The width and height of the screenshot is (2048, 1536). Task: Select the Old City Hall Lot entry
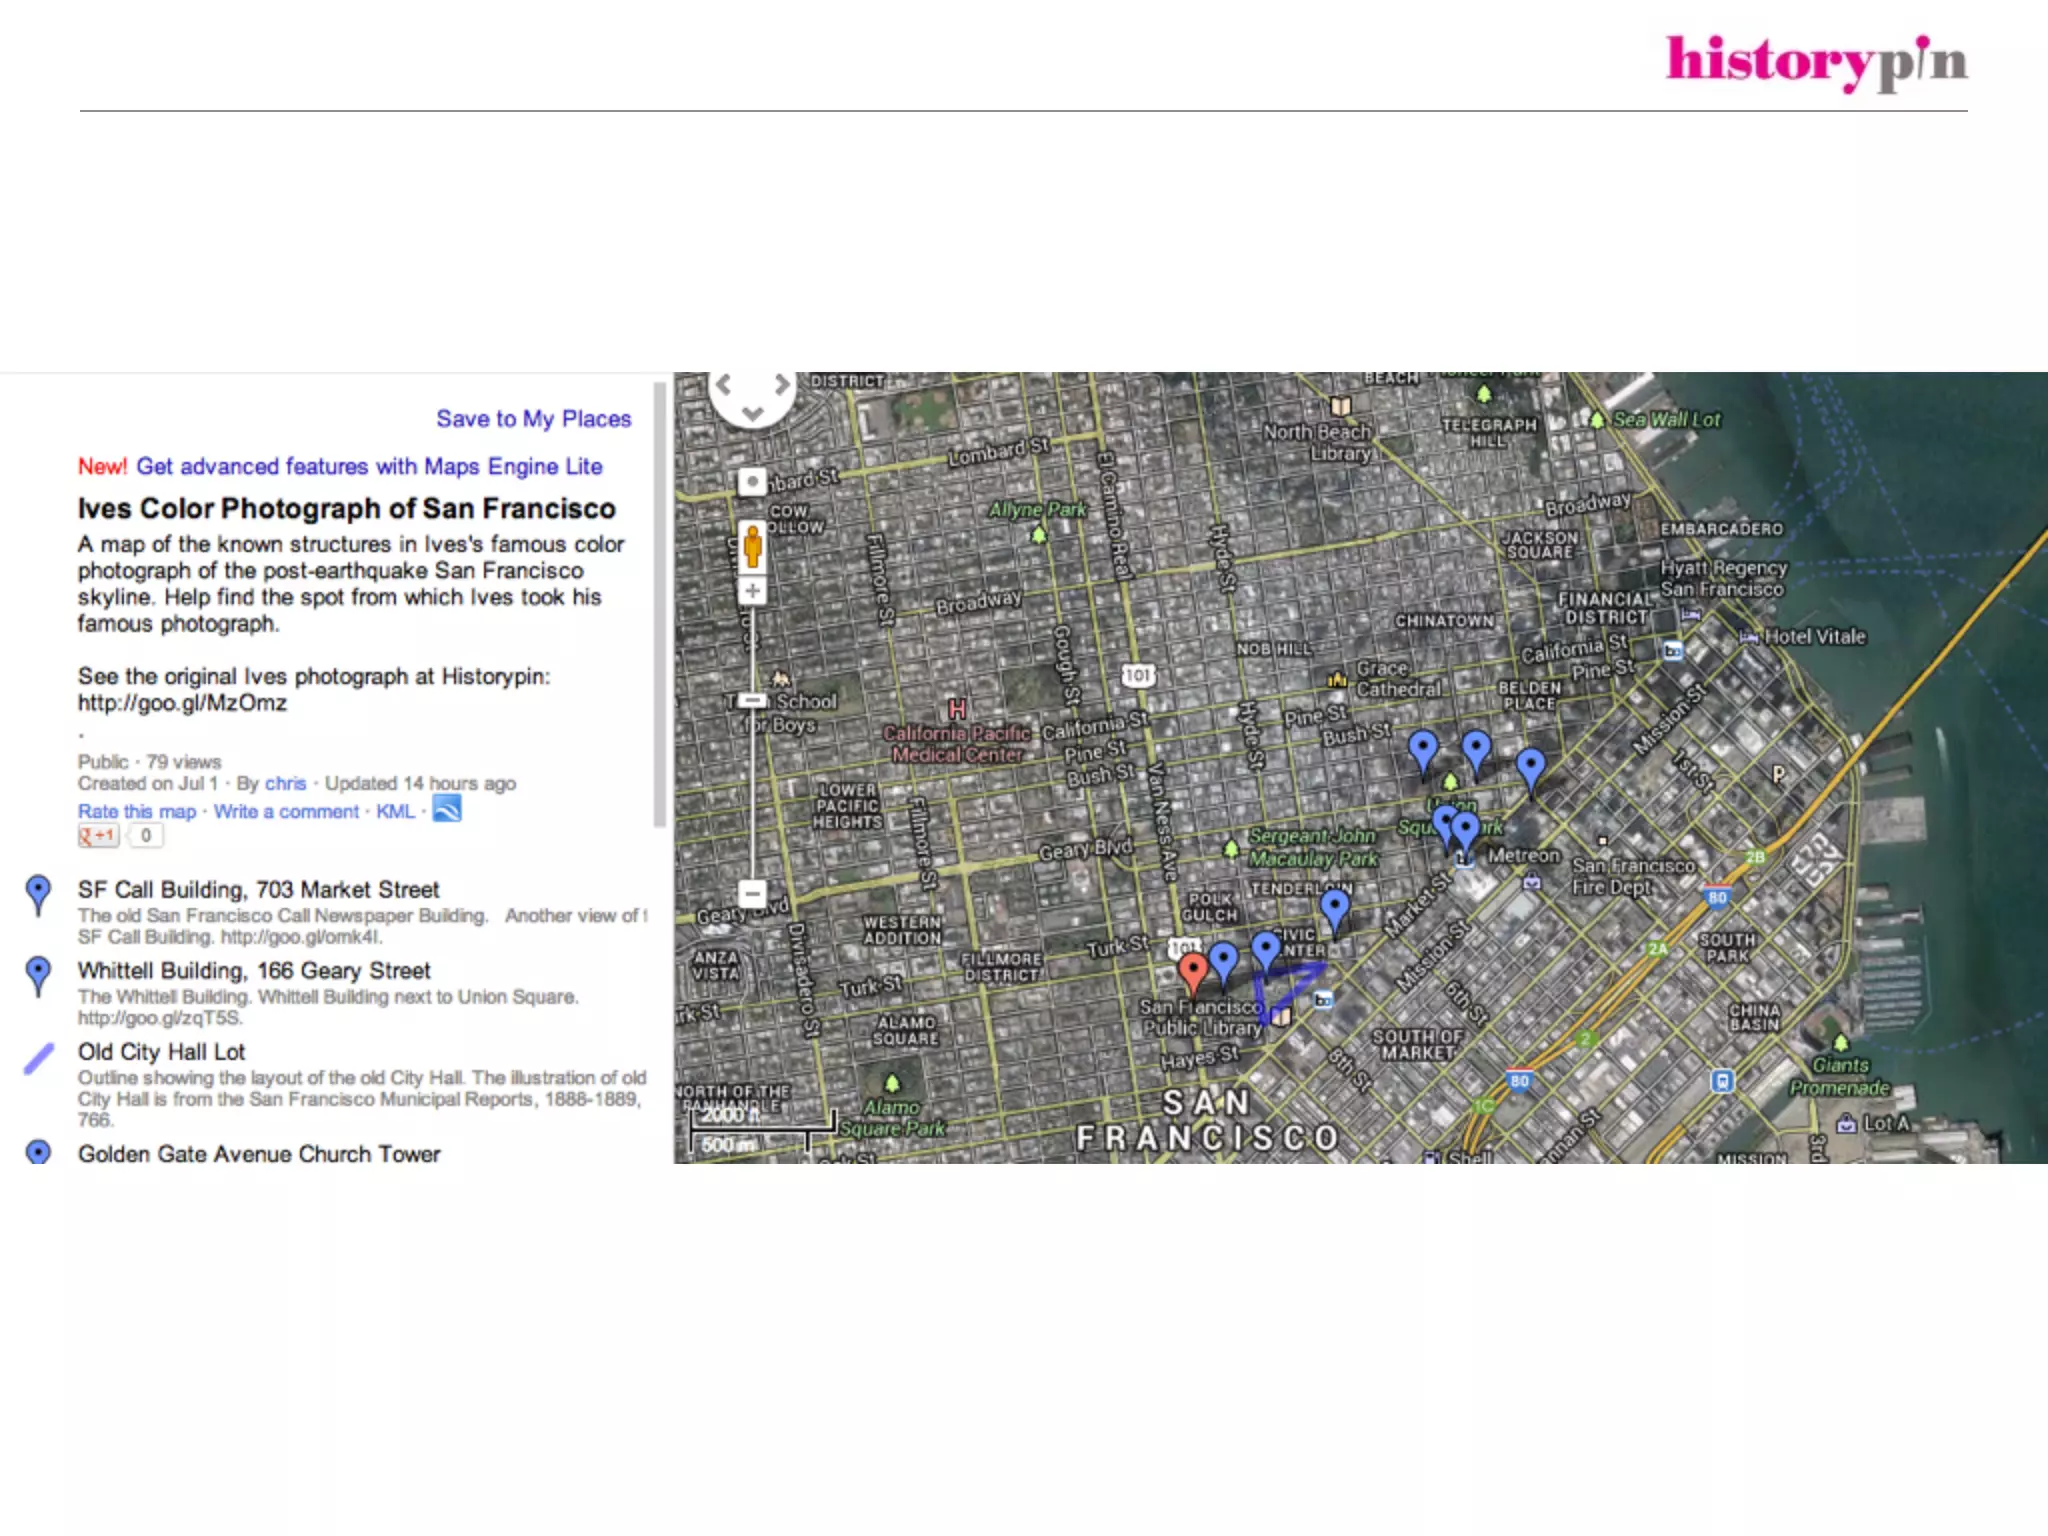coord(161,1052)
